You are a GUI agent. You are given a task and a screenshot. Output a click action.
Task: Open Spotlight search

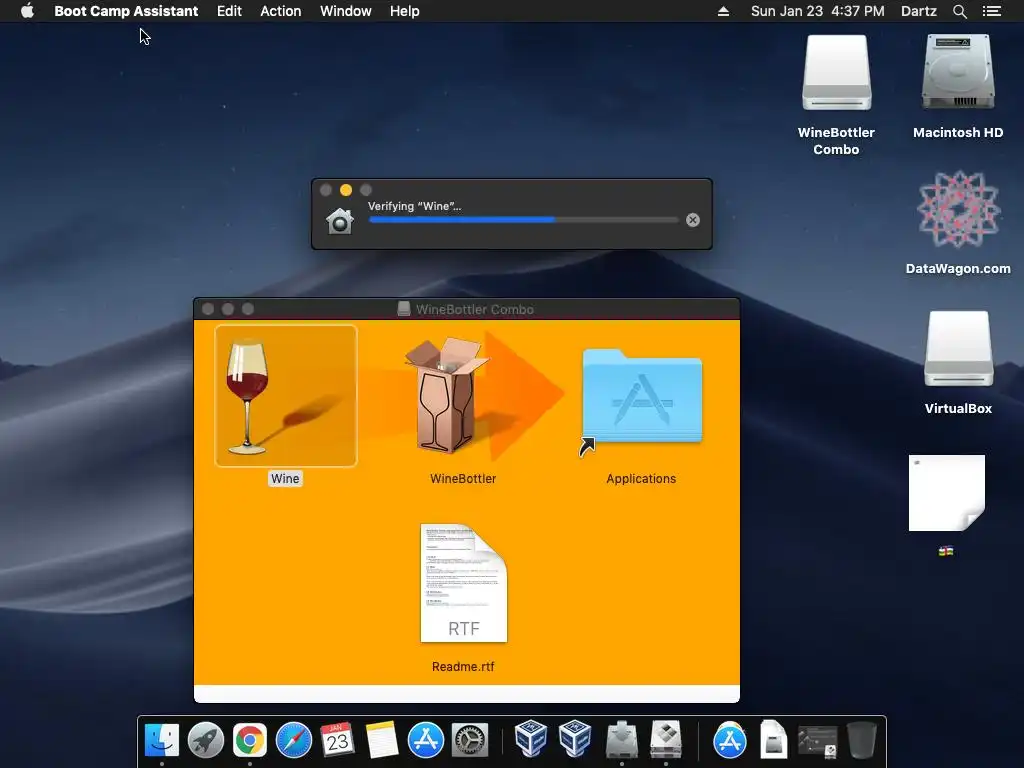(959, 11)
